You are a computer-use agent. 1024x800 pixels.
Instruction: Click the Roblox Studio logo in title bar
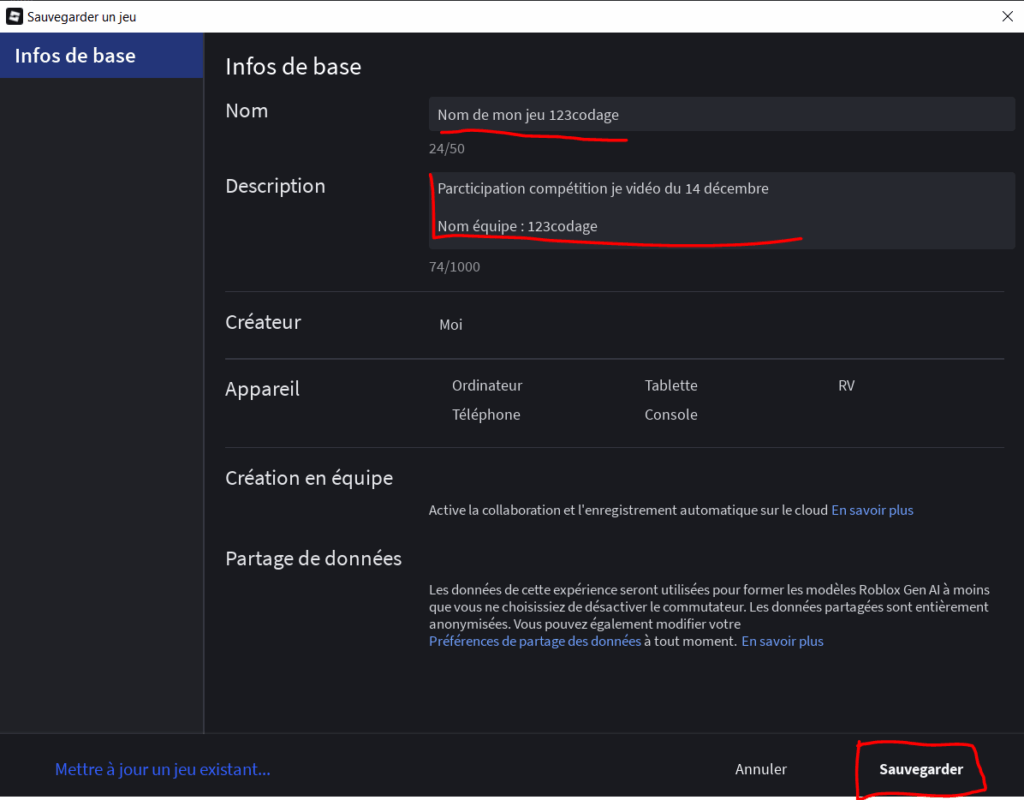pyautogui.click(x=15, y=16)
